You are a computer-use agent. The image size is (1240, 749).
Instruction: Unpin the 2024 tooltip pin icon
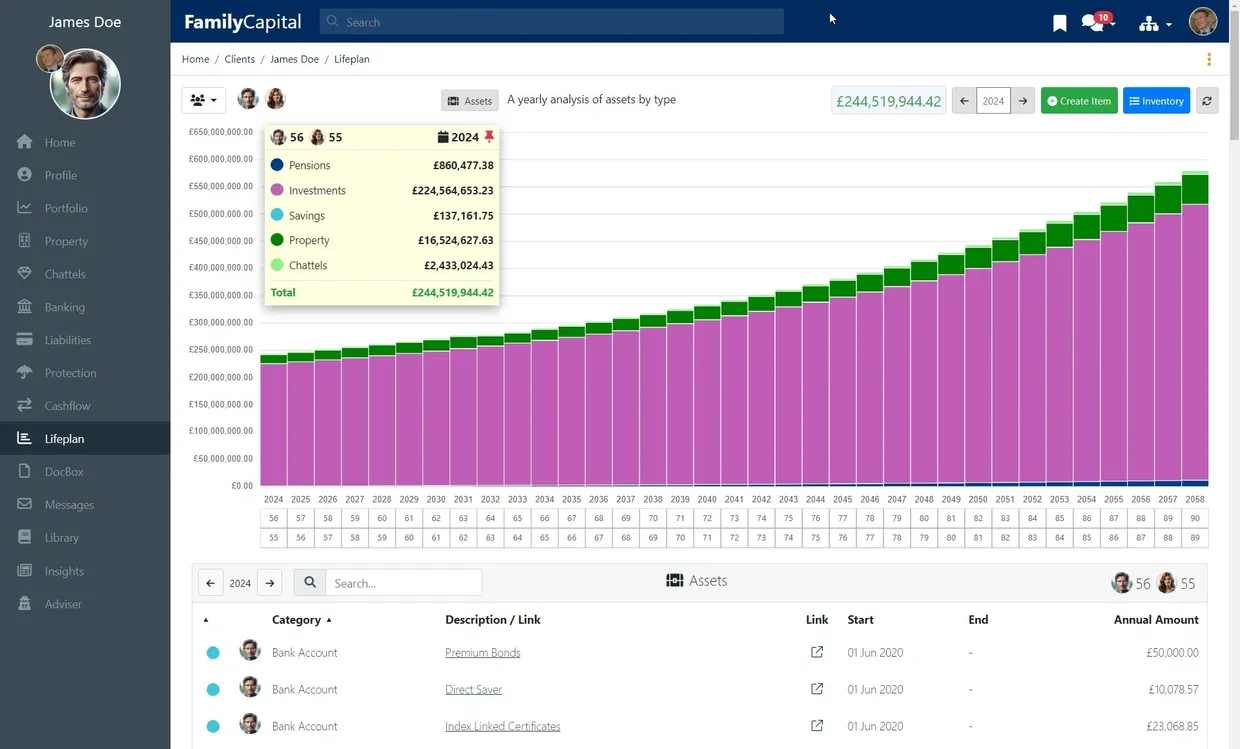pyautogui.click(x=489, y=137)
